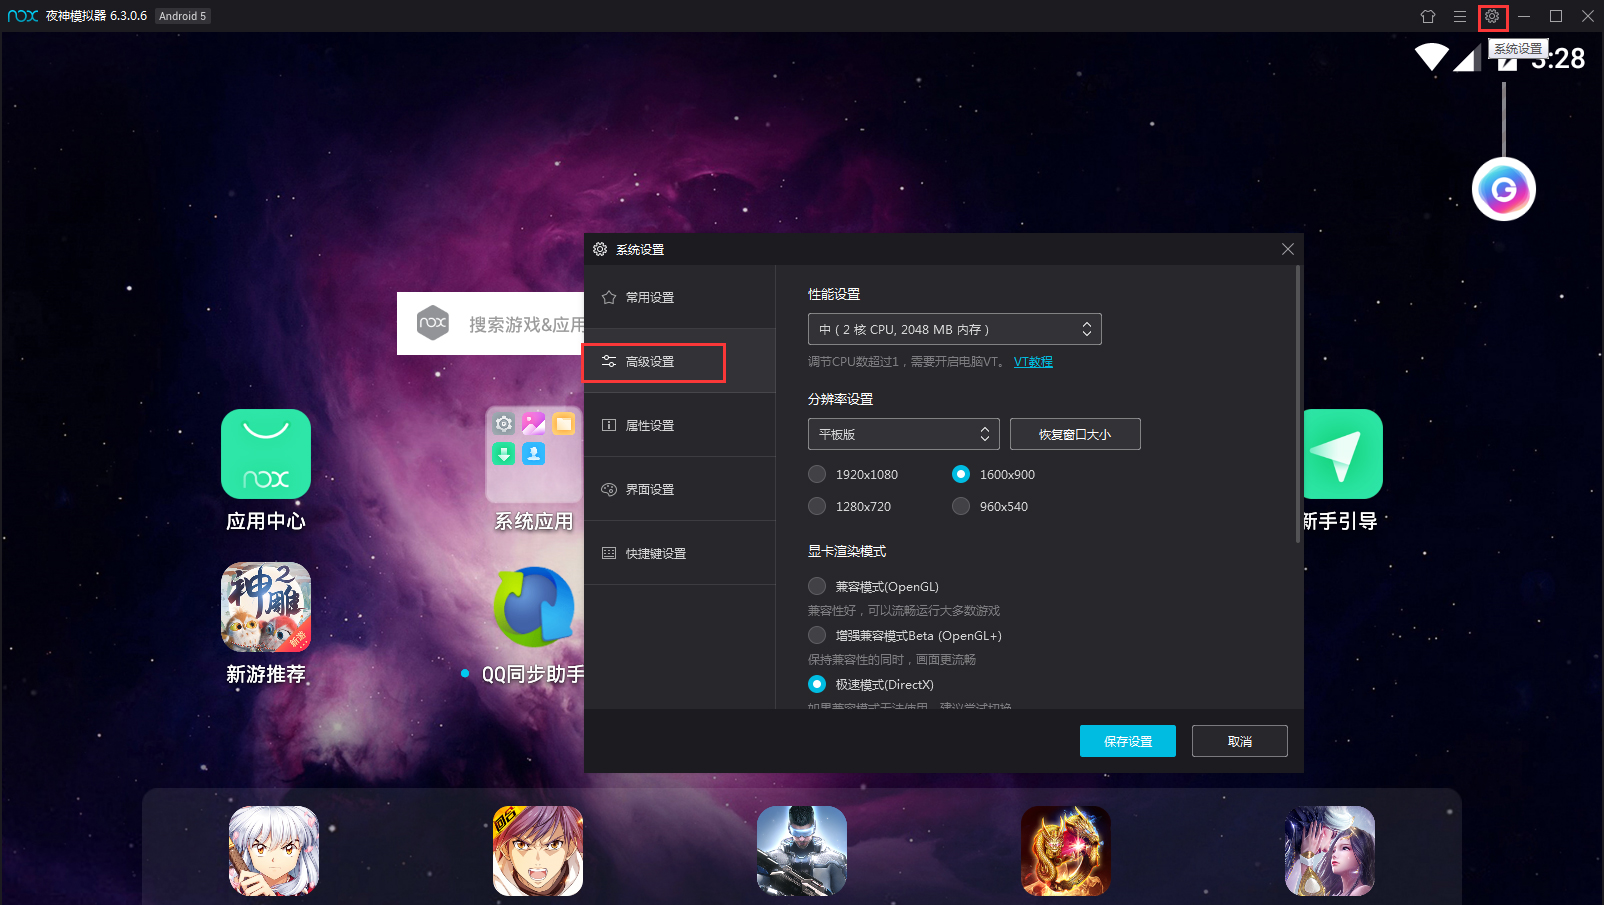Image resolution: width=1604 pixels, height=905 pixels.
Task: Open the 系统应用 folder
Action: point(533,455)
